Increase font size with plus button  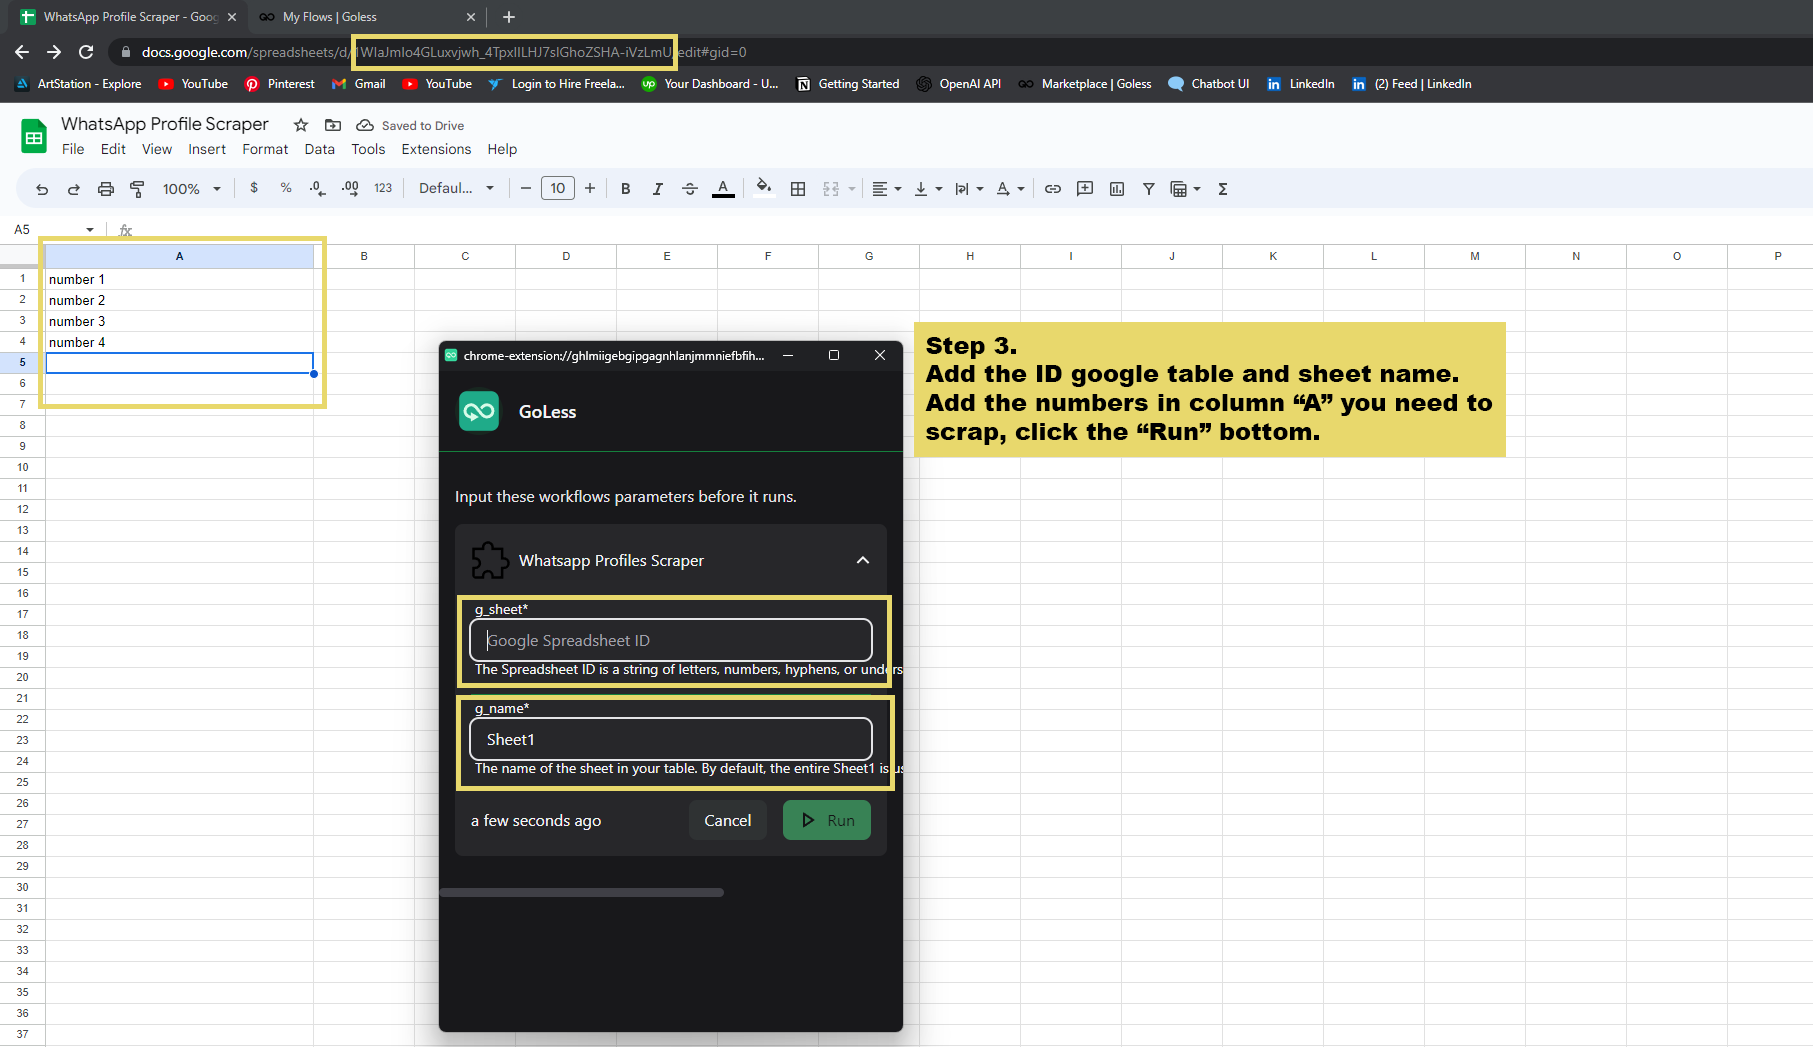(590, 188)
